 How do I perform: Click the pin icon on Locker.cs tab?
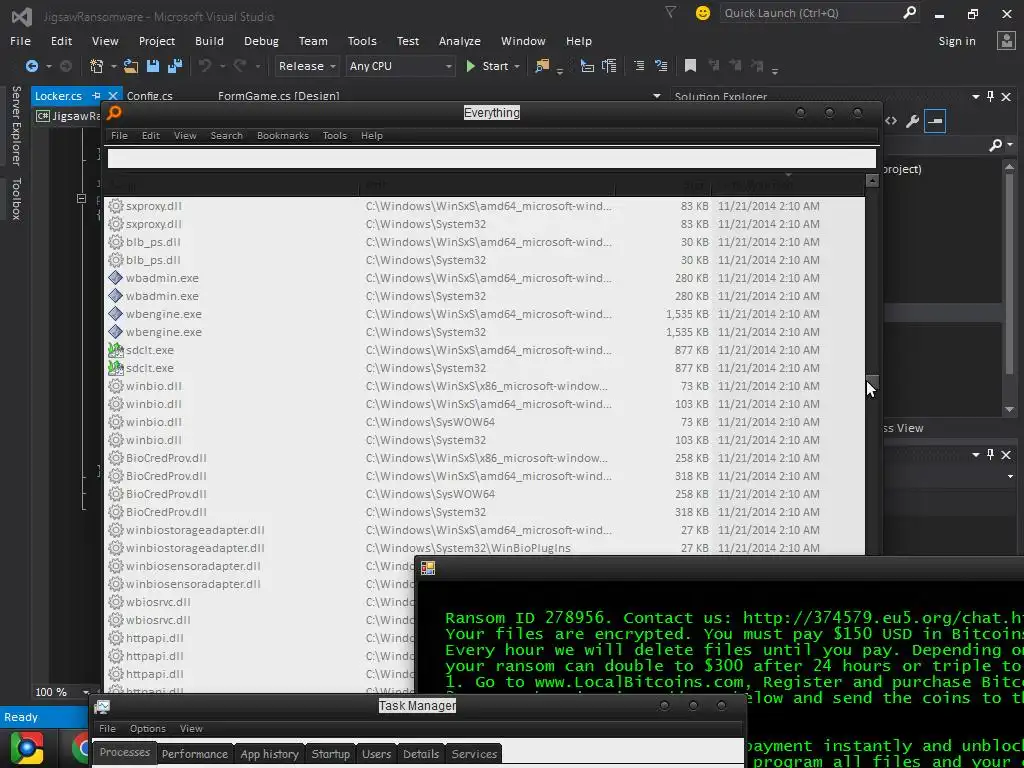(97, 96)
